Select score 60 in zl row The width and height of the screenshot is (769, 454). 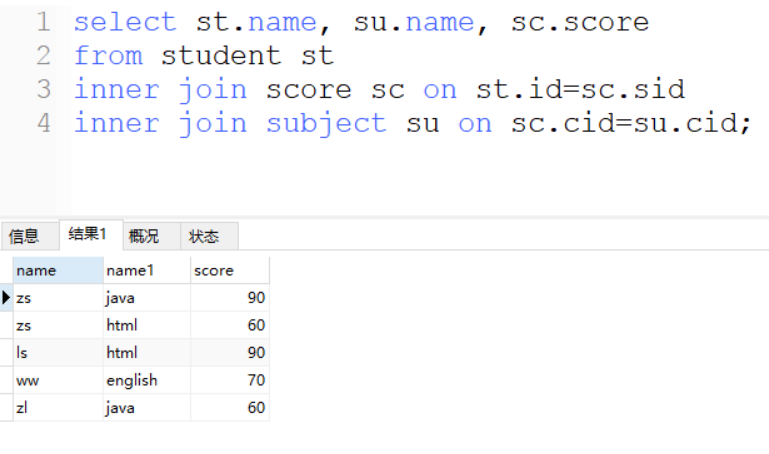coord(230,407)
